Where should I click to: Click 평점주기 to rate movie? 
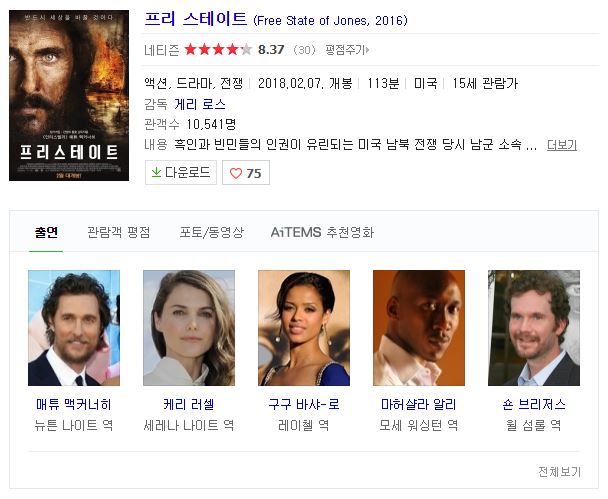345,50
